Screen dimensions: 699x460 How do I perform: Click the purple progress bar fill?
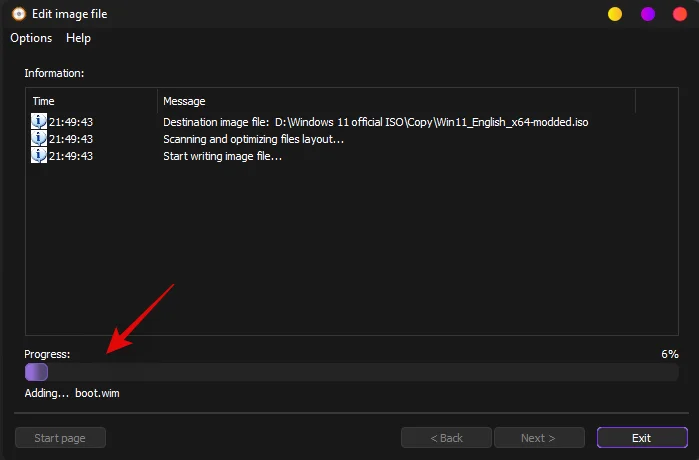(x=36, y=372)
